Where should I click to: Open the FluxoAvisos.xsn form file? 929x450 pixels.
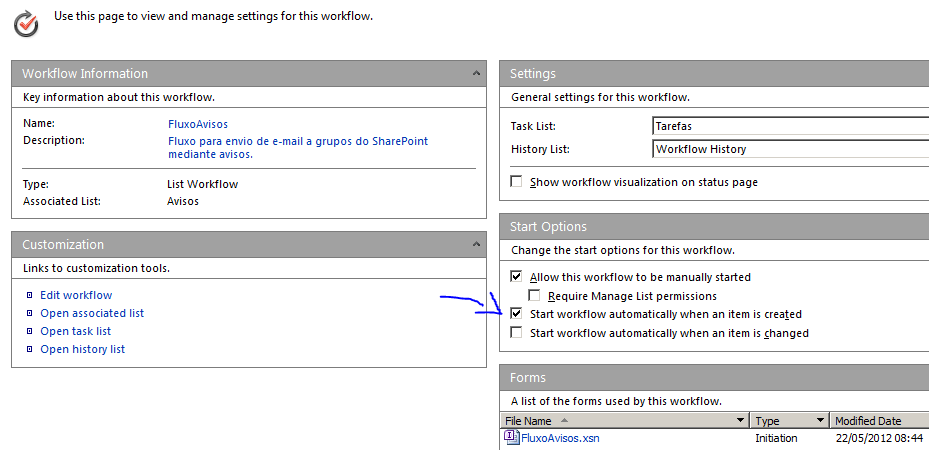[560, 438]
